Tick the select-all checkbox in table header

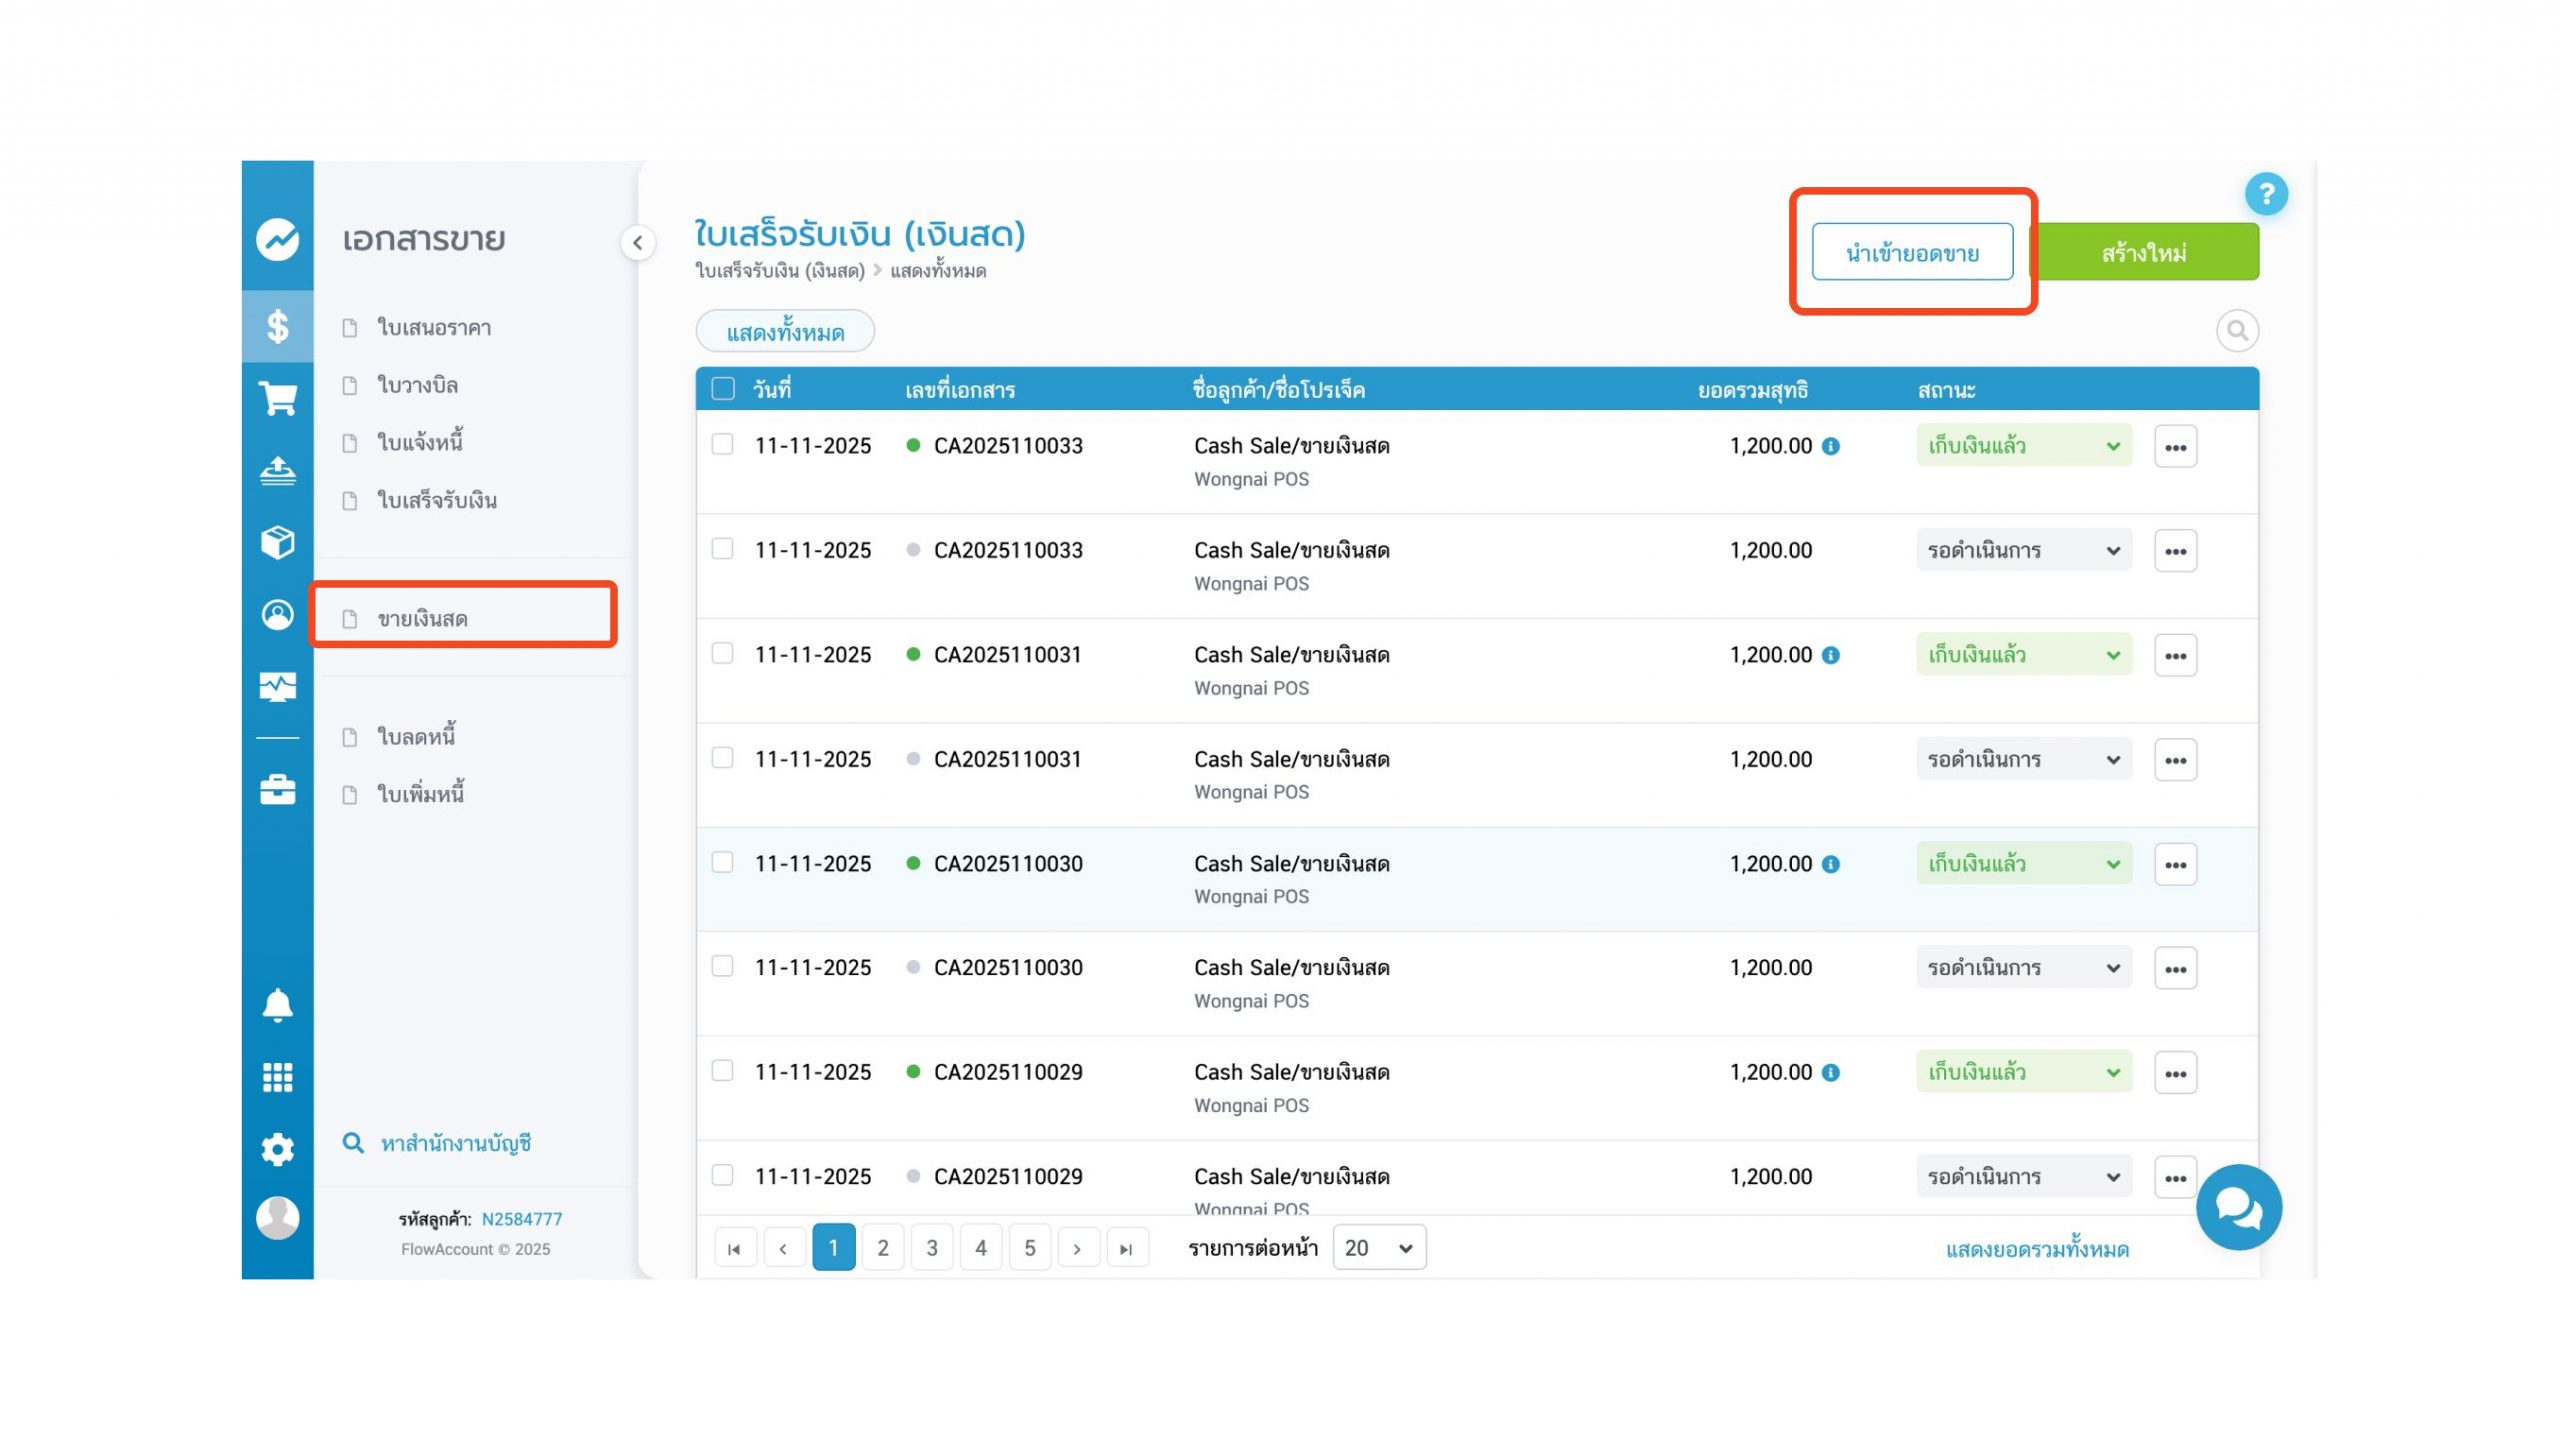(x=722, y=389)
